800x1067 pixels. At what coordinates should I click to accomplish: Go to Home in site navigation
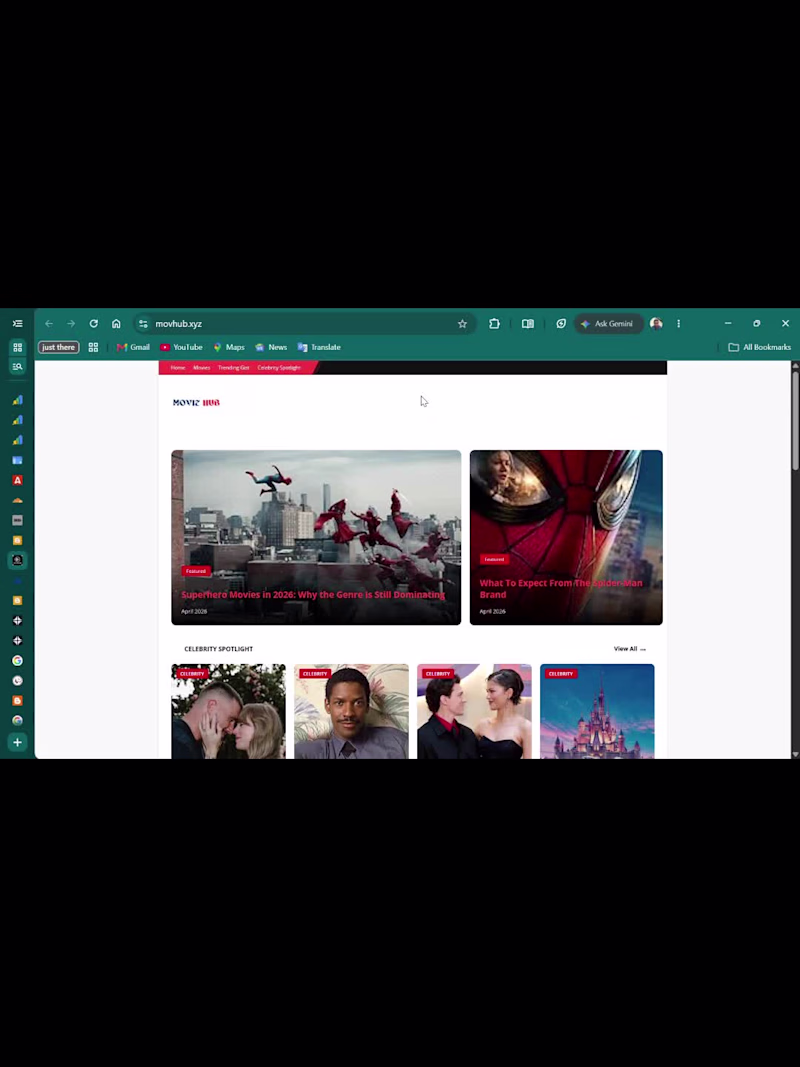click(178, 368)
